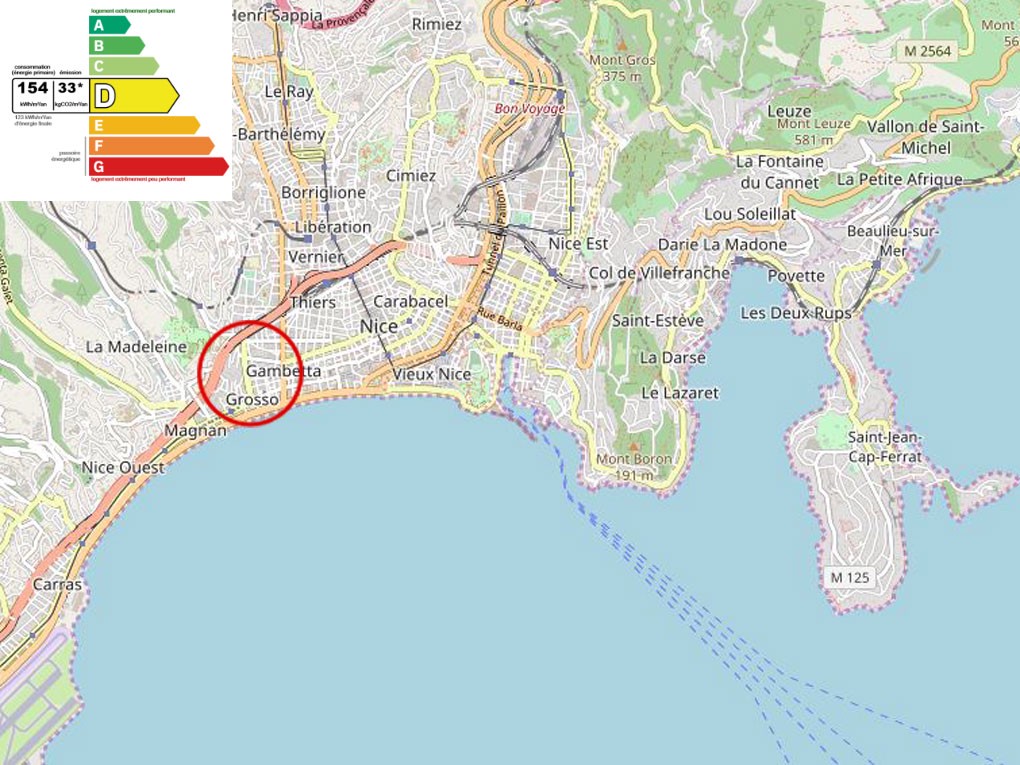Click the Gambetta label inside red circle
Screen dimensions: 1020x765
pyautogui.click(x=283, y=371)
